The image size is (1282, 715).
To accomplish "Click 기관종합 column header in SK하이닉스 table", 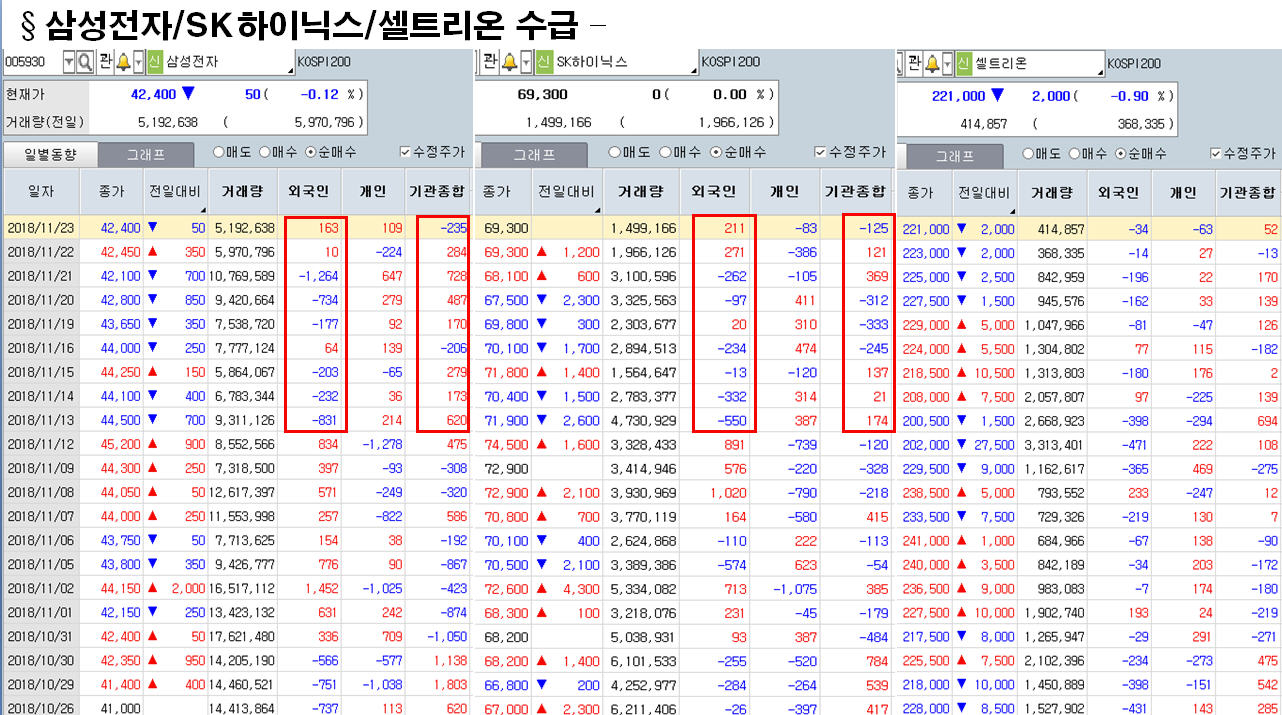I will coord(854,191).
